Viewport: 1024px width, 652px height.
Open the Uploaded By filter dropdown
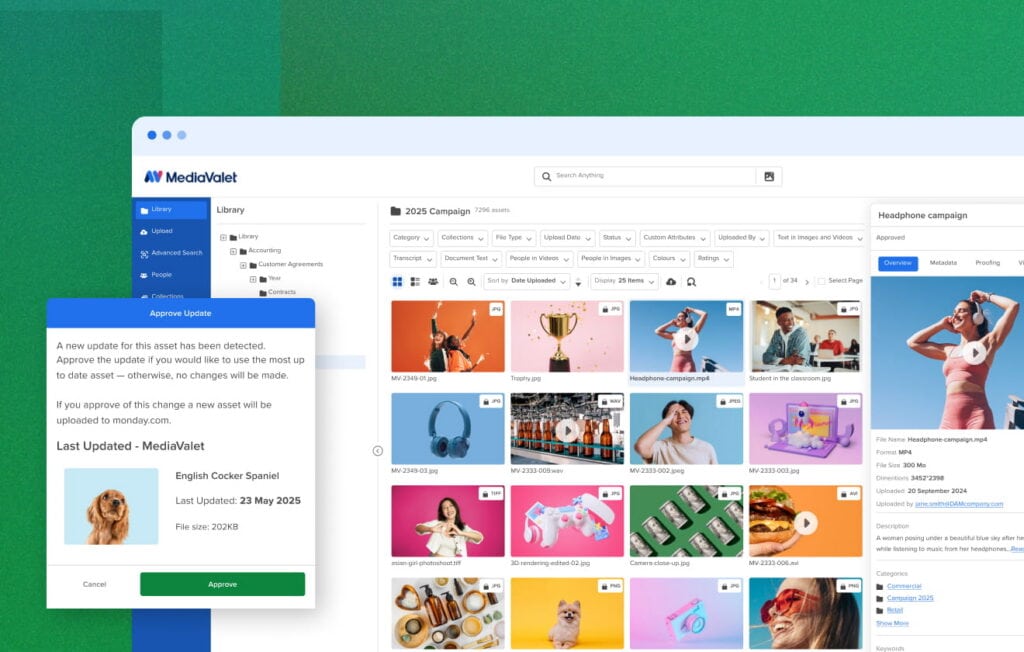[x=742, y=238]
